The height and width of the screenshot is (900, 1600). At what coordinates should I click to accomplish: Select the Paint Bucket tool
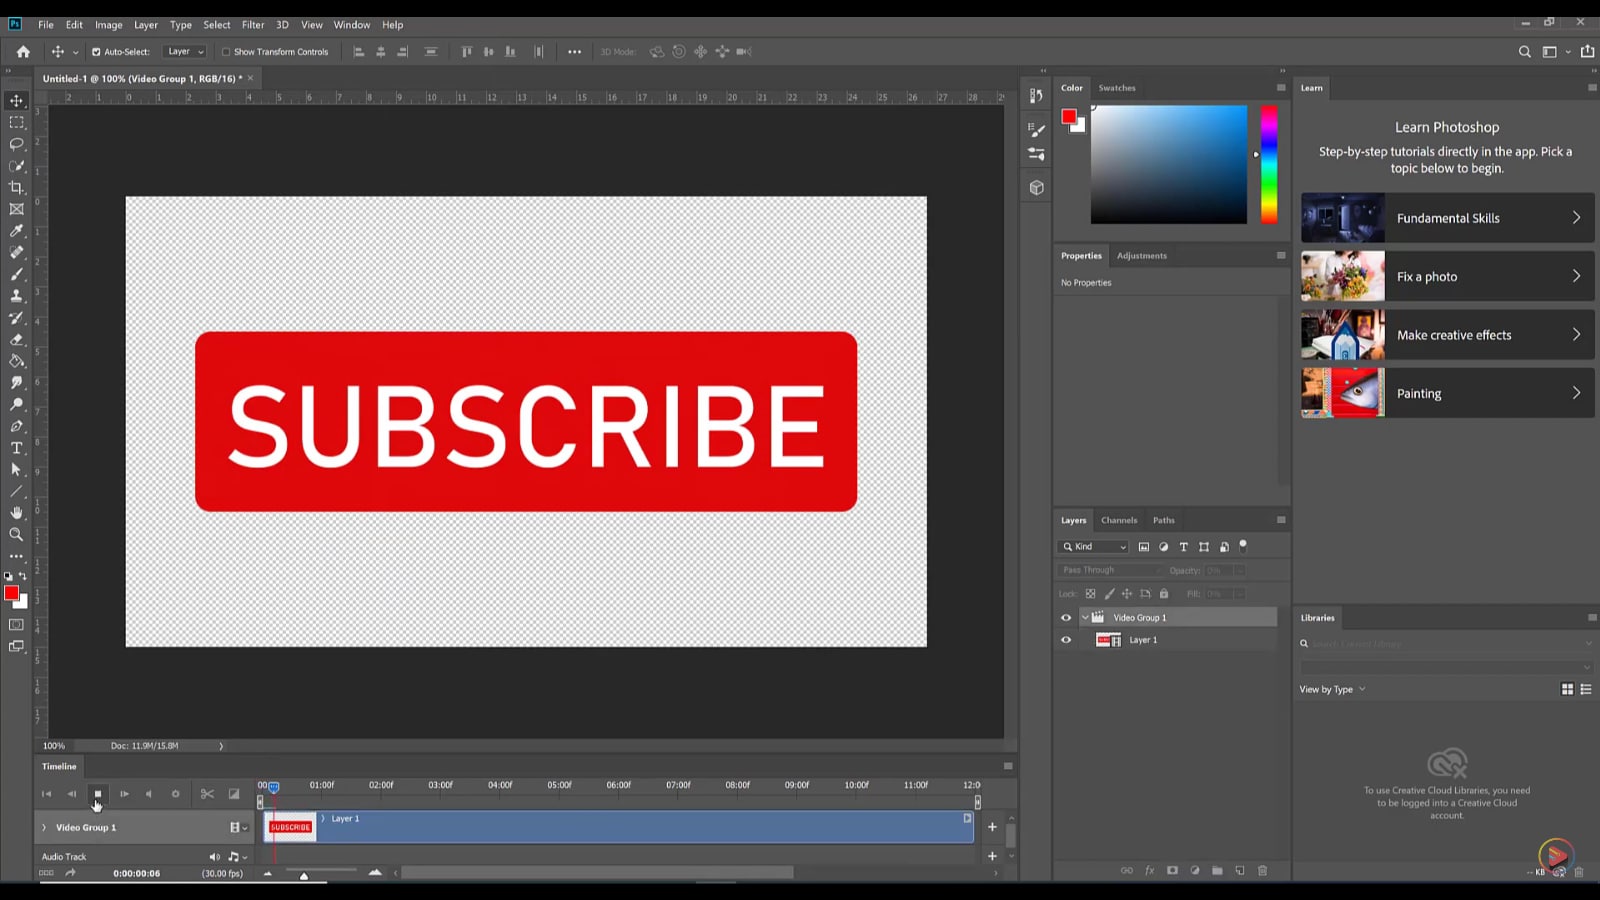[16, 361]
